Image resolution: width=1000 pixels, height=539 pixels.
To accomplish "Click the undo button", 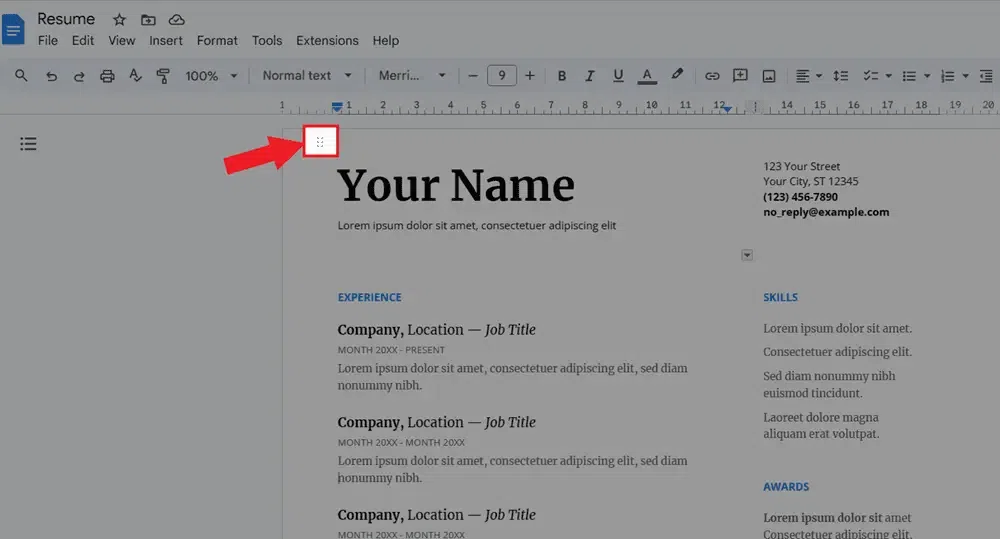I will 51,76.
